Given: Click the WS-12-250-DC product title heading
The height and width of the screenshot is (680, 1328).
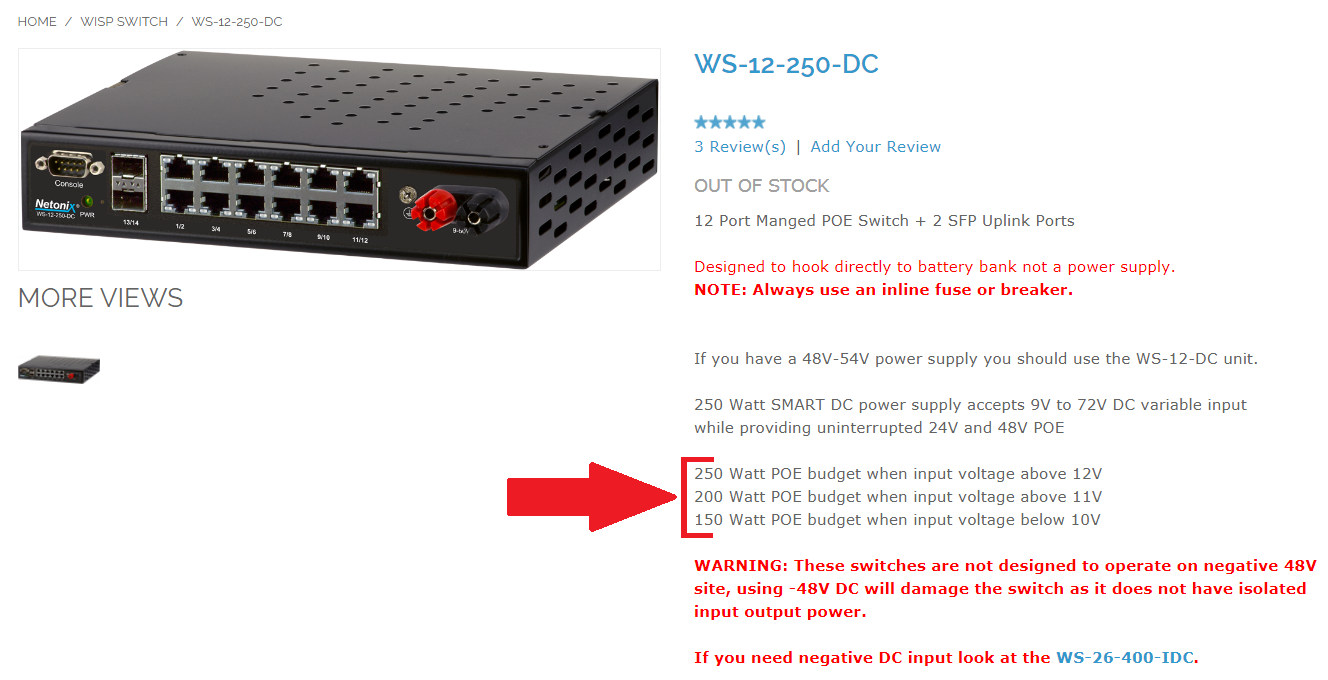Looking at the screenshot, I should (x=786, y=64).
